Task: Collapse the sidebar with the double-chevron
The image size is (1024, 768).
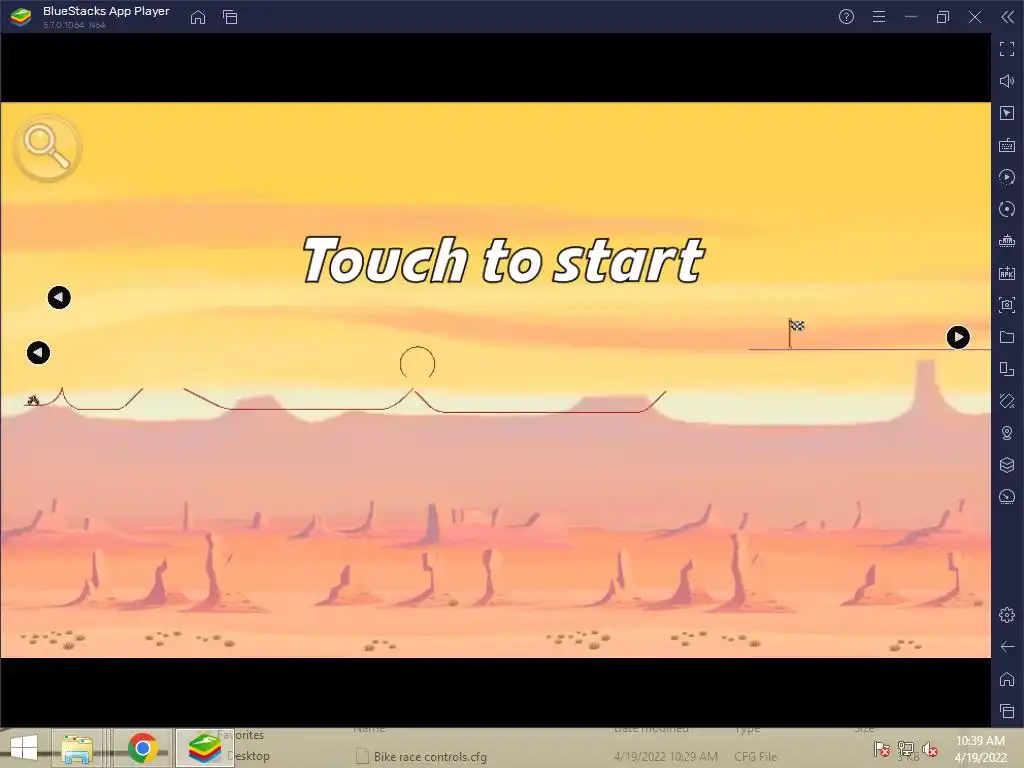Action: [x=1008, y=17]
